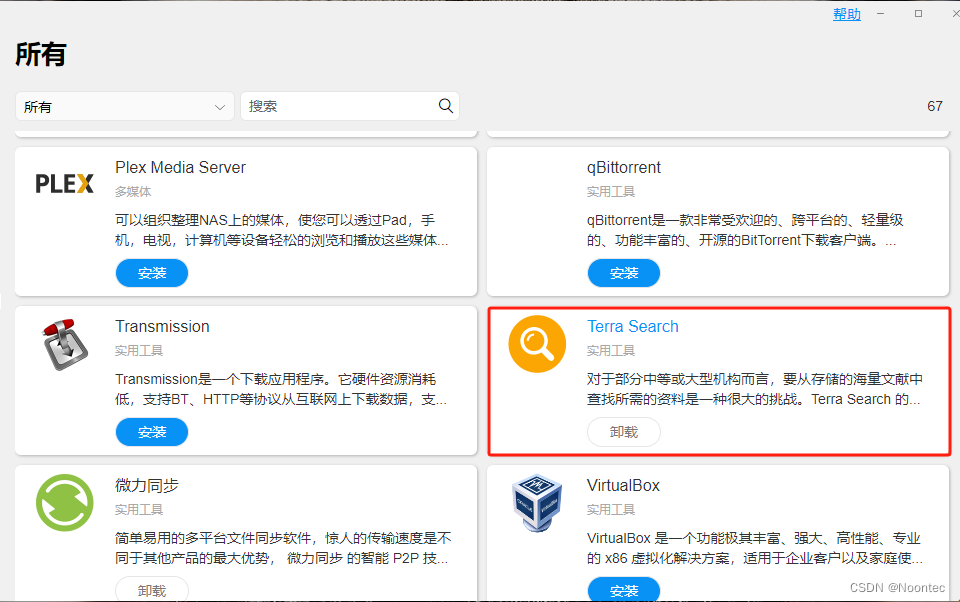The width and height of the screenshot is (960, 602).
Task: Click the Transmission description text
Action: click(x=282, y=389)
